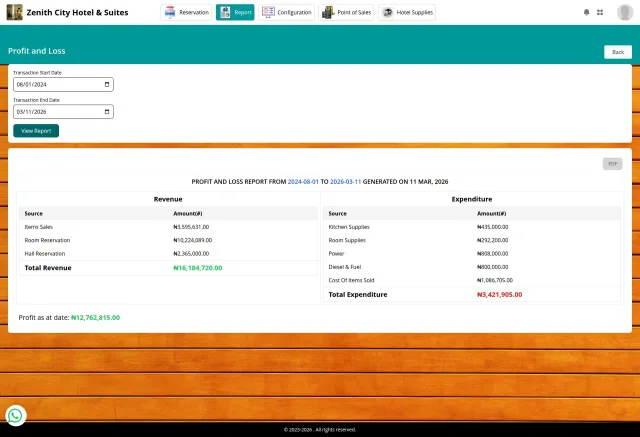The width and height of the screenshot is (640, 437).
Task: Click the 2026-03-11 date in report title
Action: 346,182
